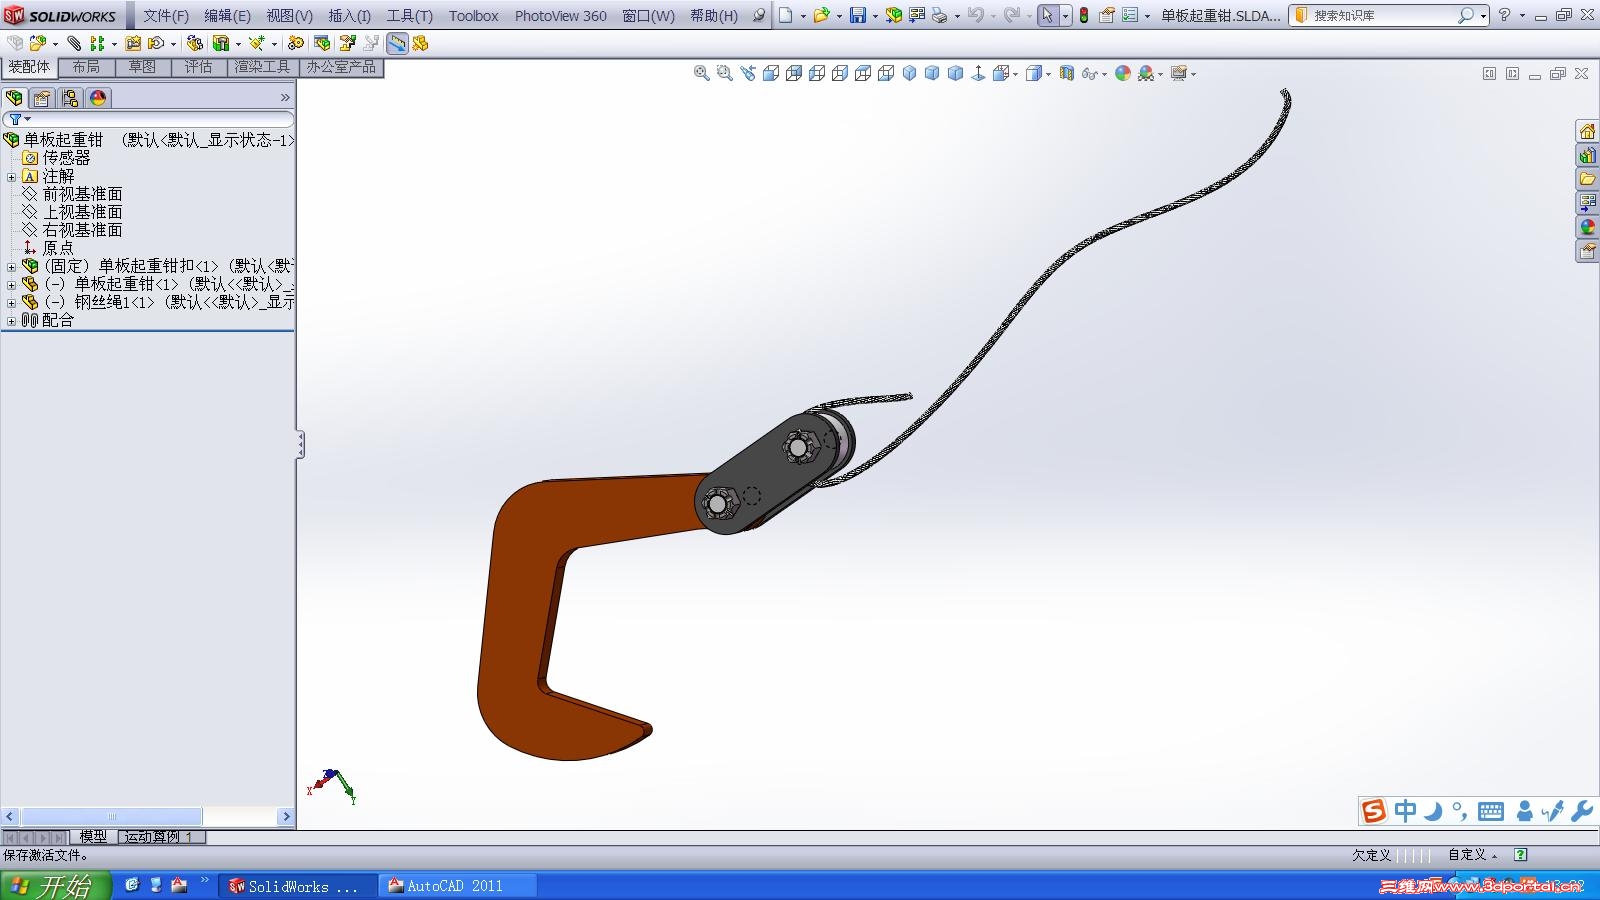Switch to the 运动算例 1 bottom tab
This screenshot has height=900, width=1600.
(x=161, y=837)
